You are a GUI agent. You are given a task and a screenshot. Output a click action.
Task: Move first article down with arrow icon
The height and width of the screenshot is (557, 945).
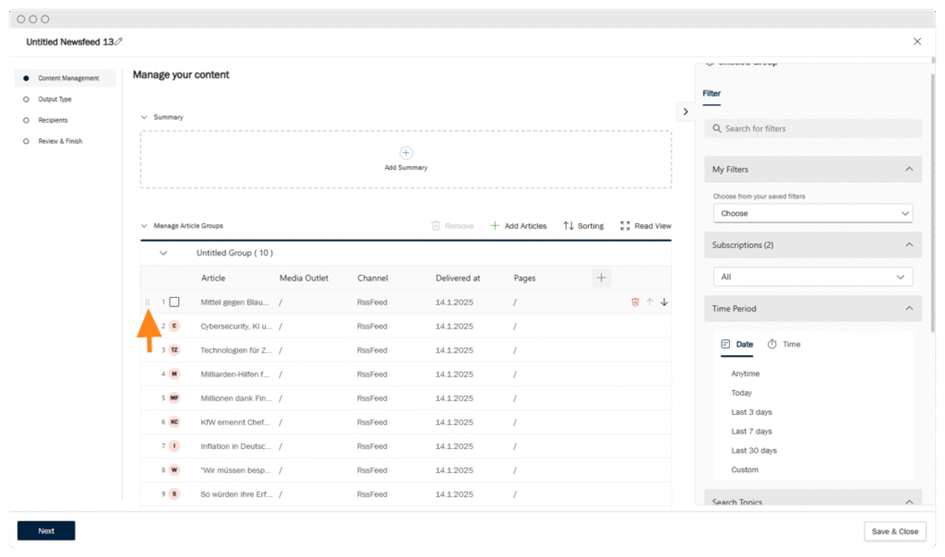pos(664,302)
